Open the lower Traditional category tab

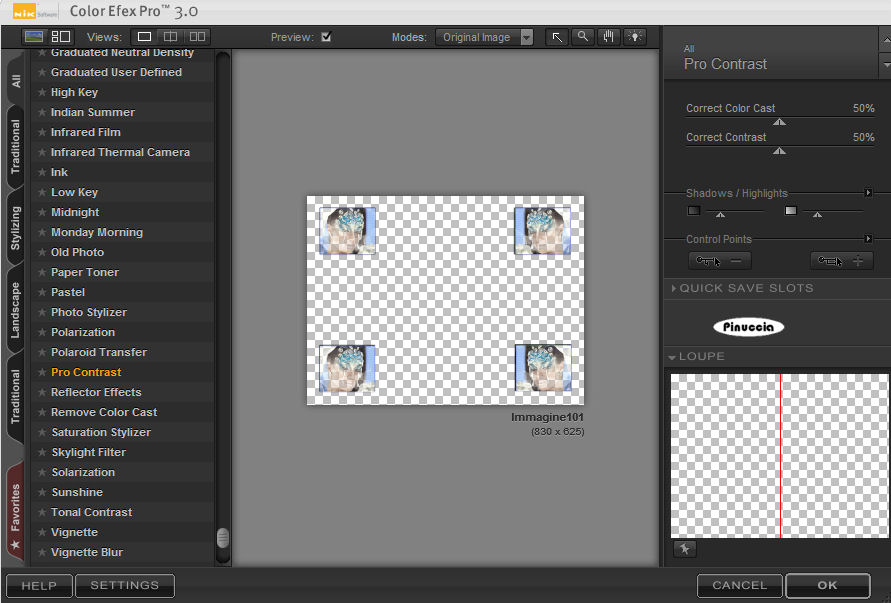15,397
